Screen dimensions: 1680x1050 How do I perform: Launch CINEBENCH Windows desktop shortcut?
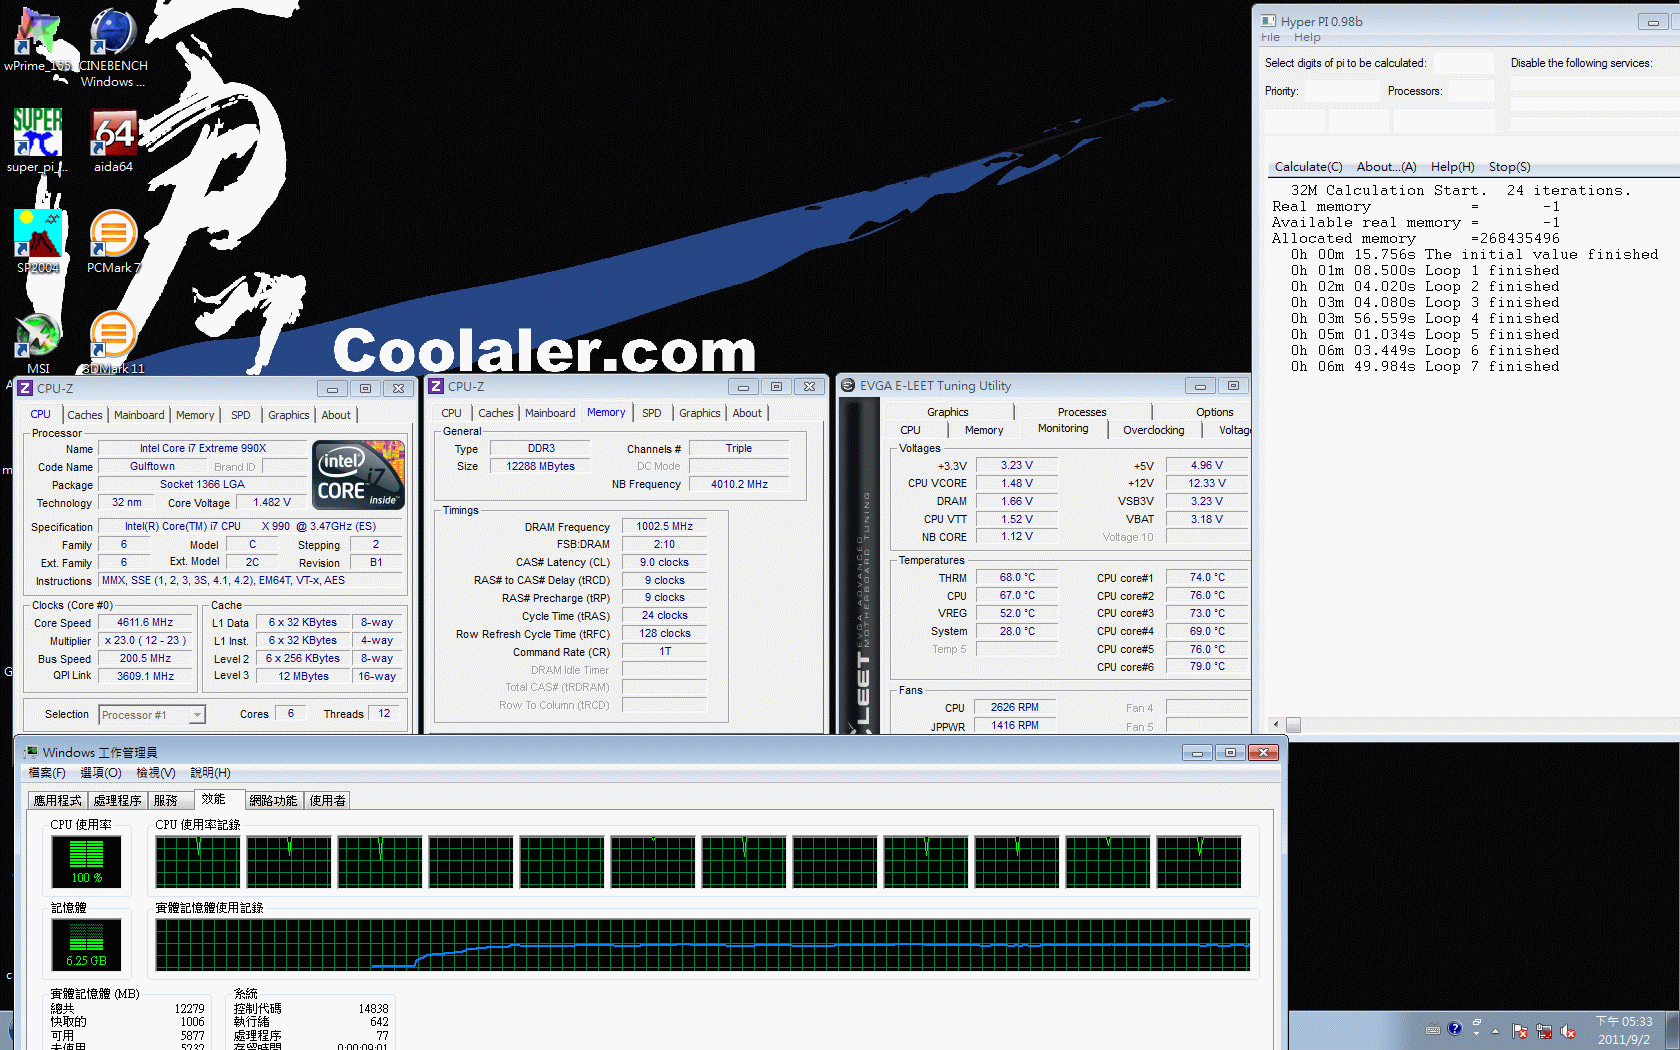[113, 46]
